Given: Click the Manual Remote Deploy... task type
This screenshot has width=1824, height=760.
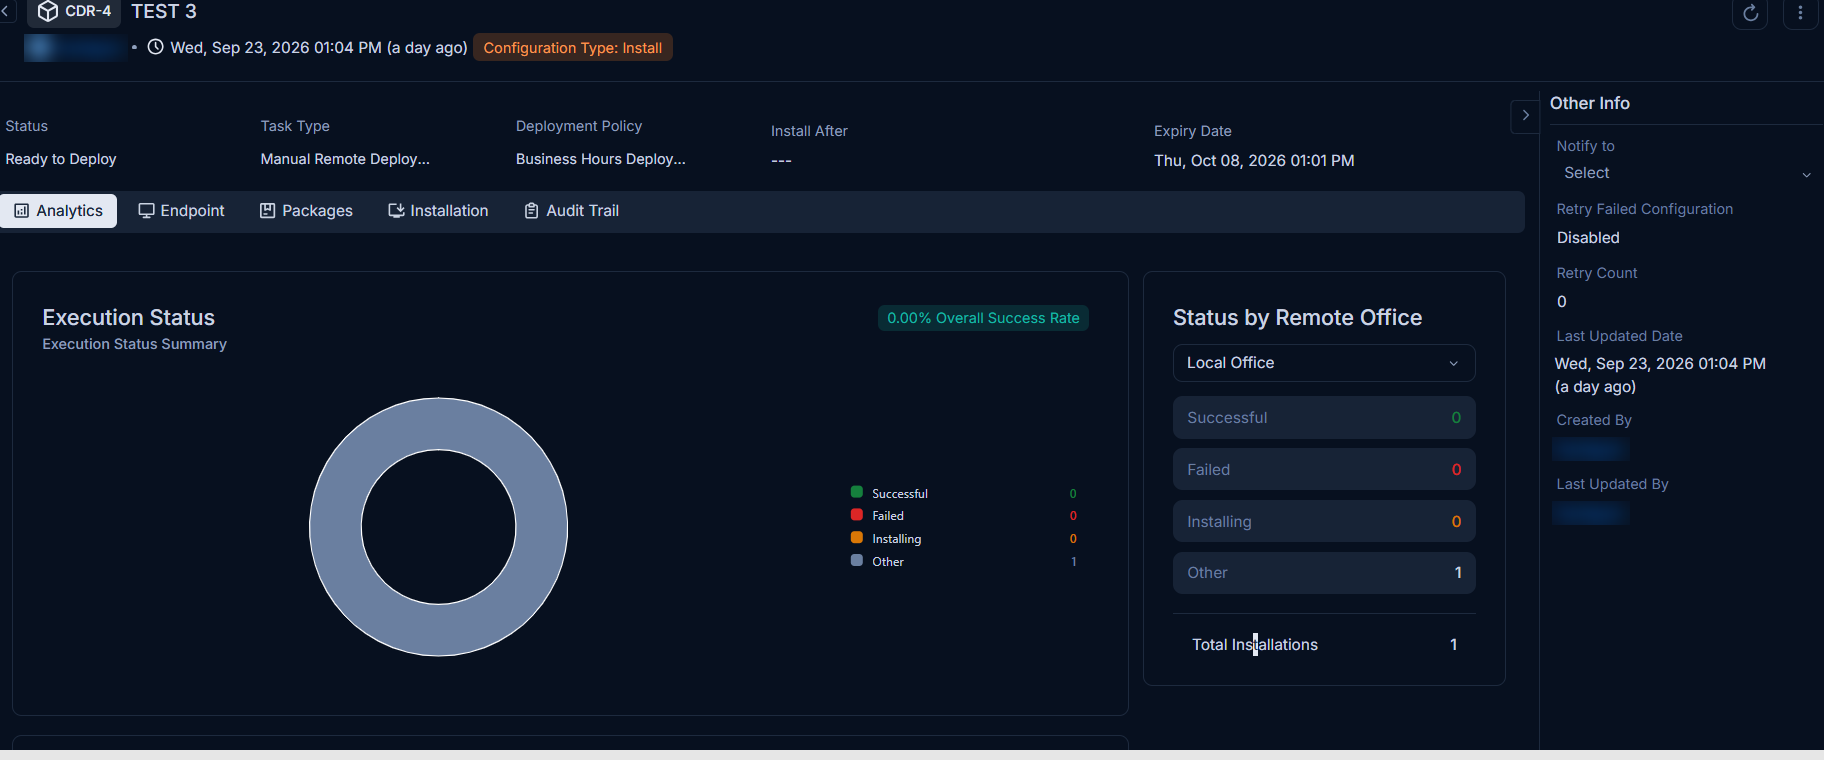Looking at the screenshot, I should click(345, 159).
